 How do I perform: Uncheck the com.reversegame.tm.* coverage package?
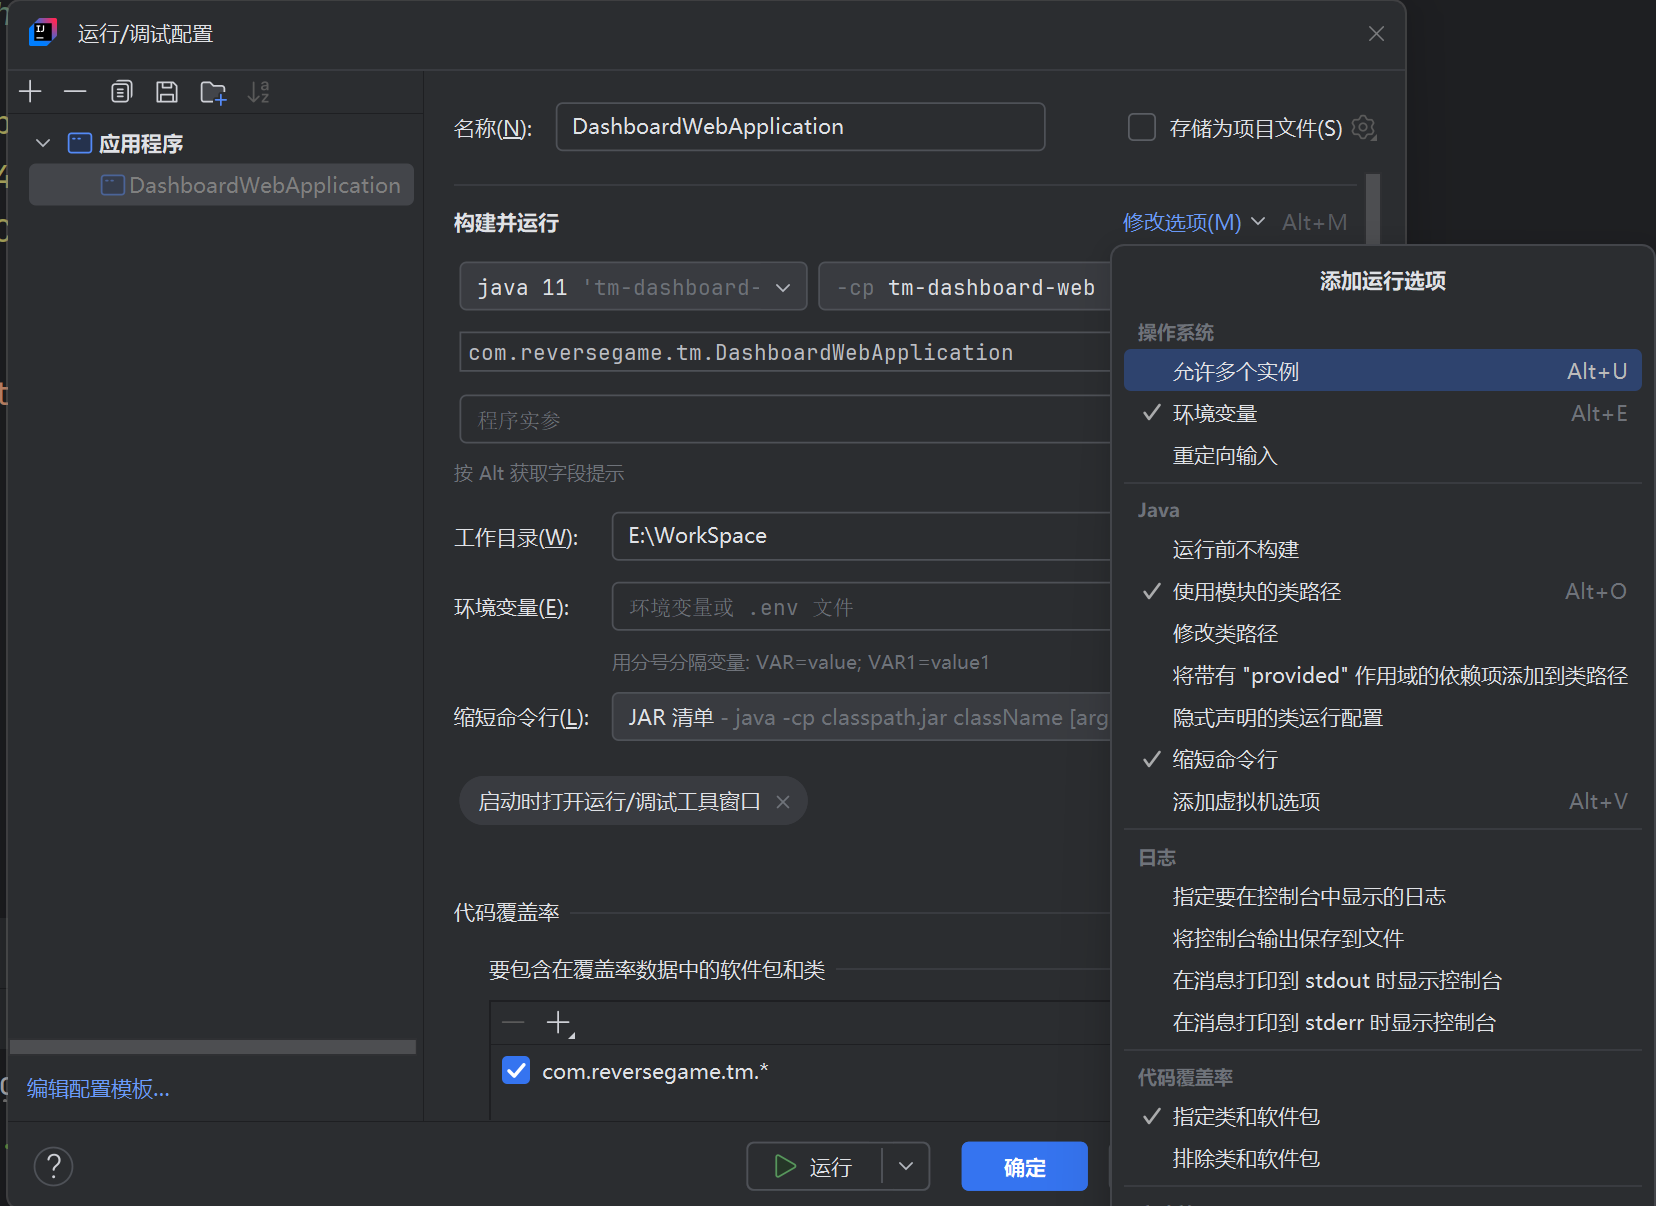pyautogui.click(x=516, y=1070)
